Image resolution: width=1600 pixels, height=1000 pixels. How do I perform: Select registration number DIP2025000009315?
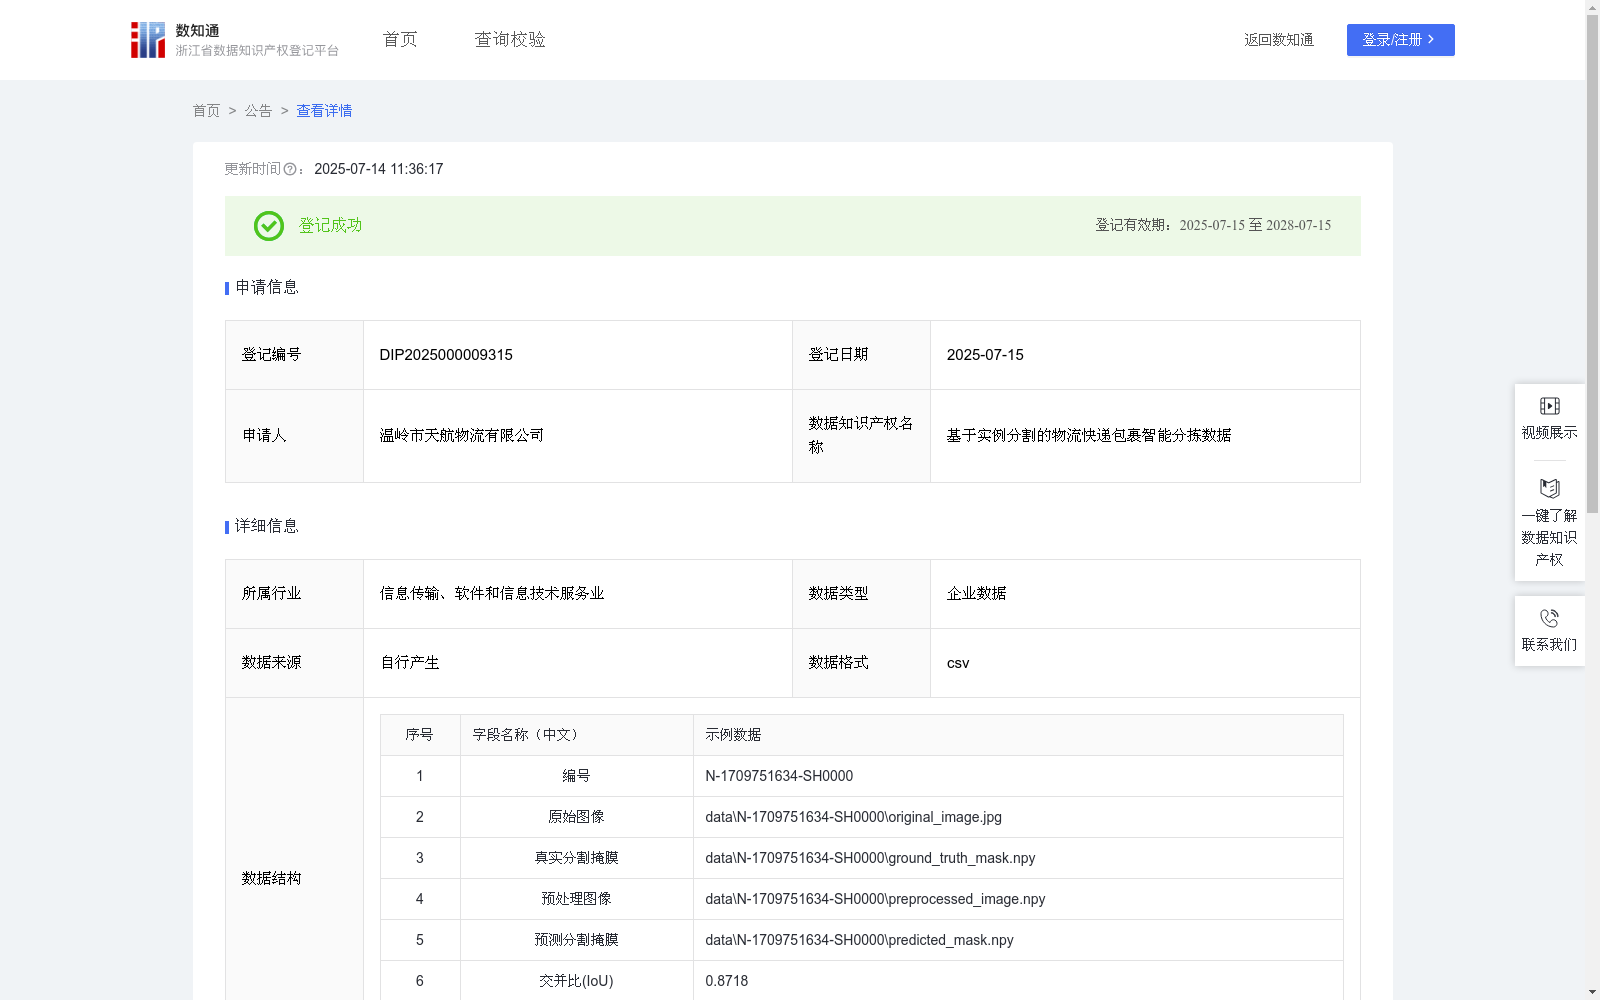coord(446,355)
